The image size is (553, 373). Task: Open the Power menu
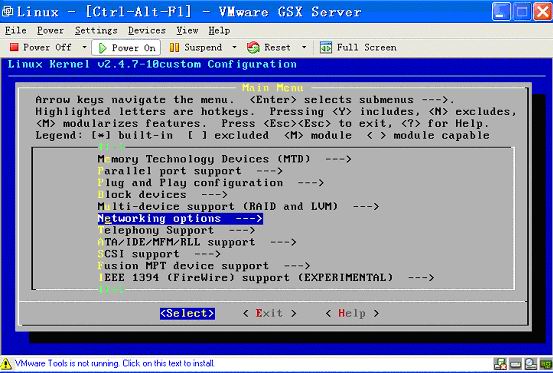click(x=50, y=31)
